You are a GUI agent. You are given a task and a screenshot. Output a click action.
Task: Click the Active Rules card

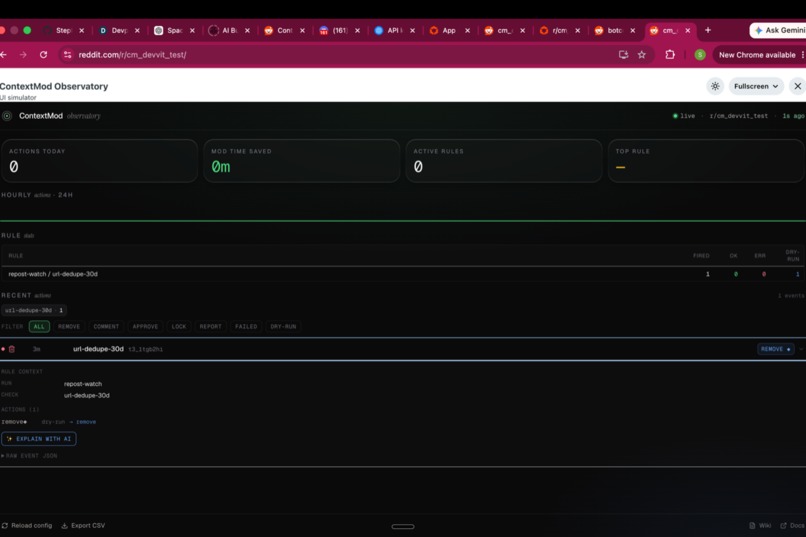(504, 161)
